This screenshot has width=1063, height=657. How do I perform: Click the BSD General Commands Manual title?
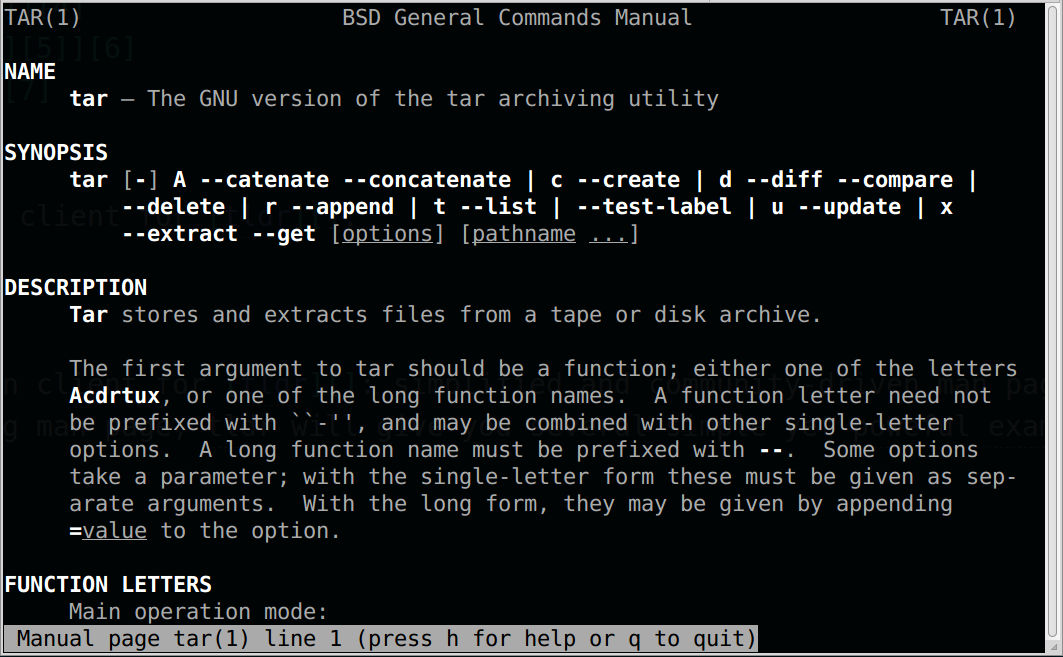517,18
